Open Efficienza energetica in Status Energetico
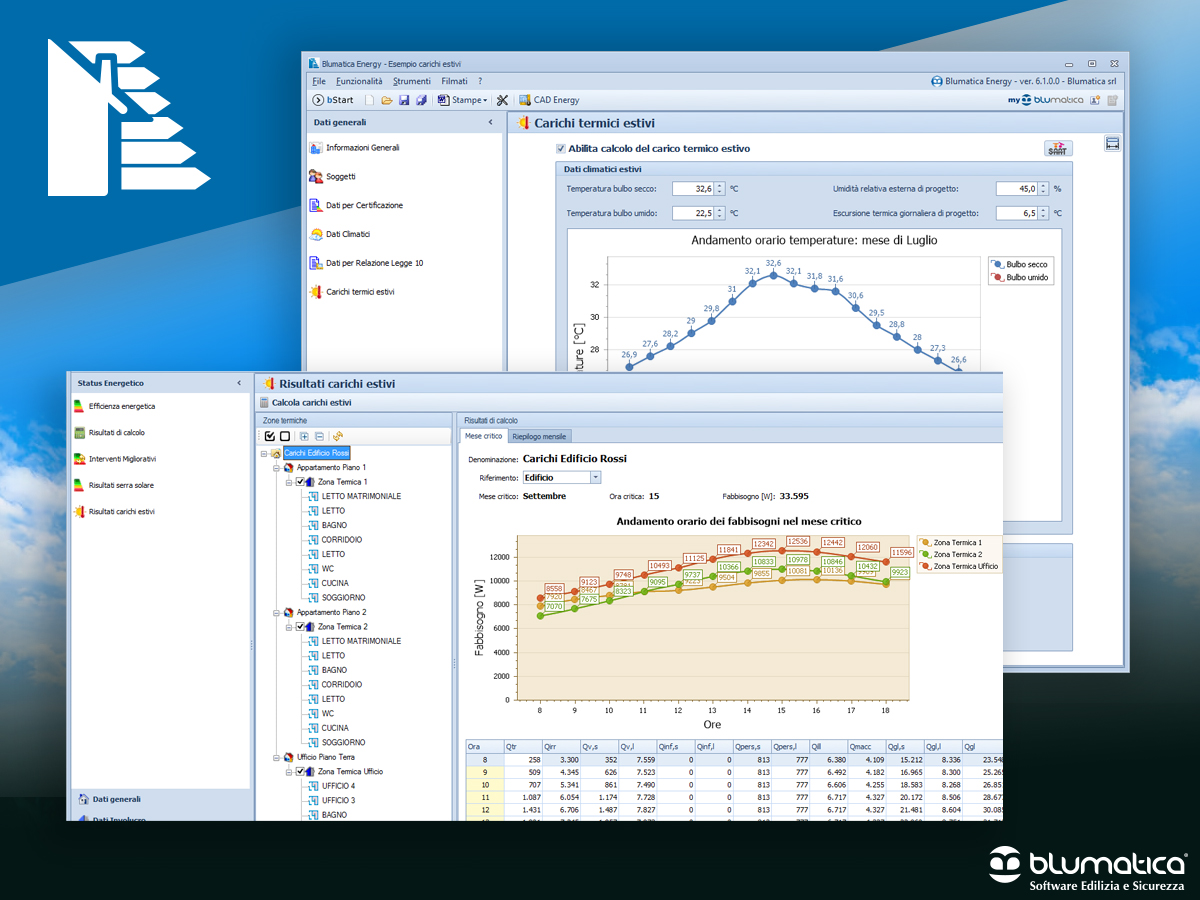Screen dimensions: 1200x900 pyautogui.click(x=113, y=407)
